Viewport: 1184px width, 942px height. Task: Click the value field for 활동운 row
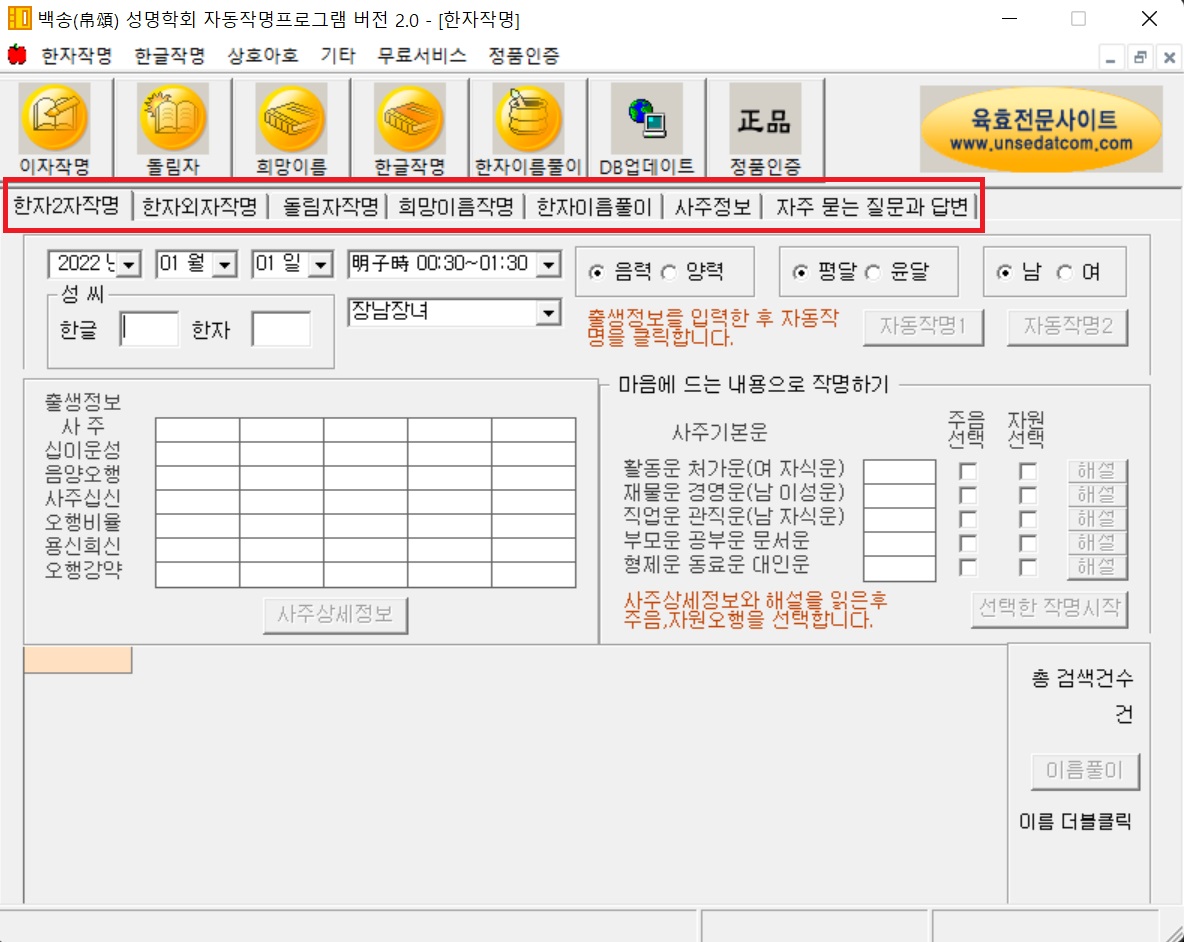pos(899,471)
